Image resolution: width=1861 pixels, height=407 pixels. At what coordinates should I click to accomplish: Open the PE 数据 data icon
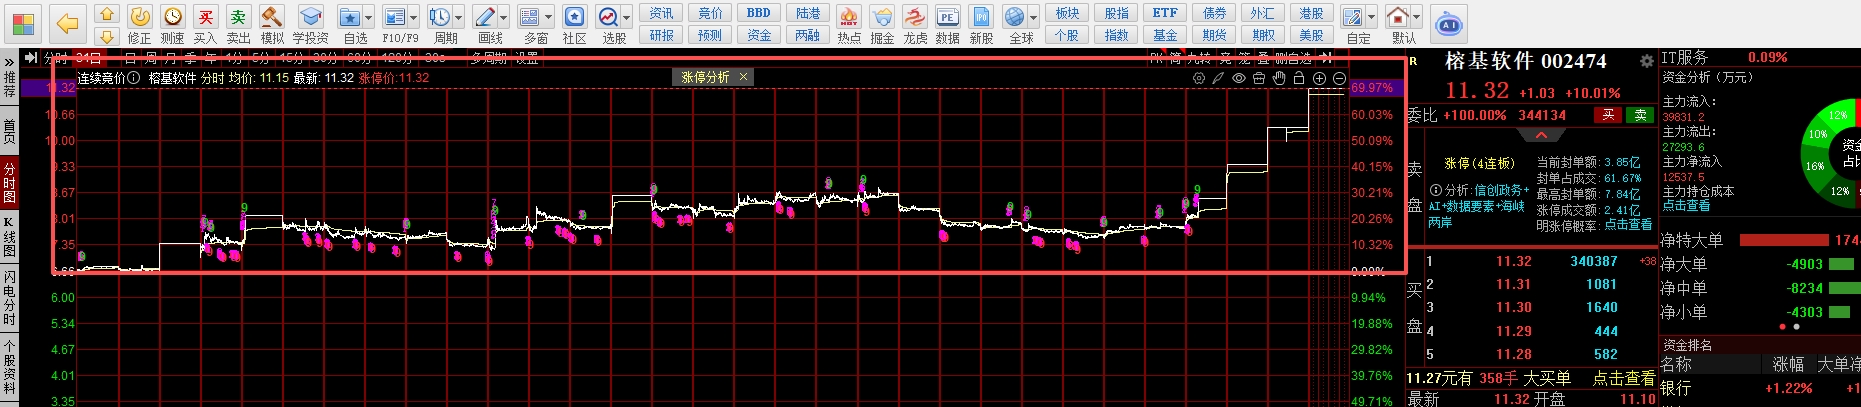click(948, 17)
